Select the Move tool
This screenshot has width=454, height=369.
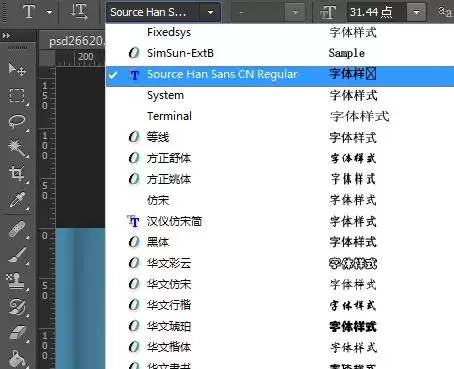tap(17, 70)
